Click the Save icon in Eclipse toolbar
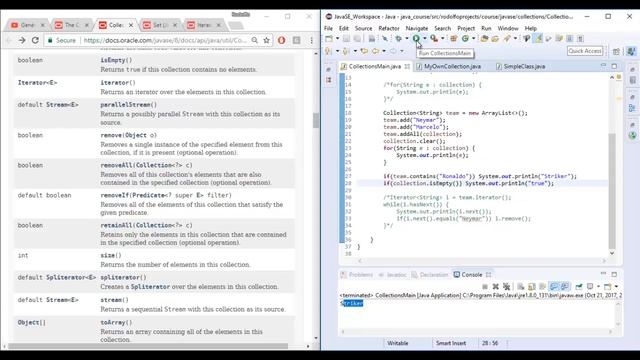Screen dimensions: 640x360 pyautogui.click(x=346, y=38)
